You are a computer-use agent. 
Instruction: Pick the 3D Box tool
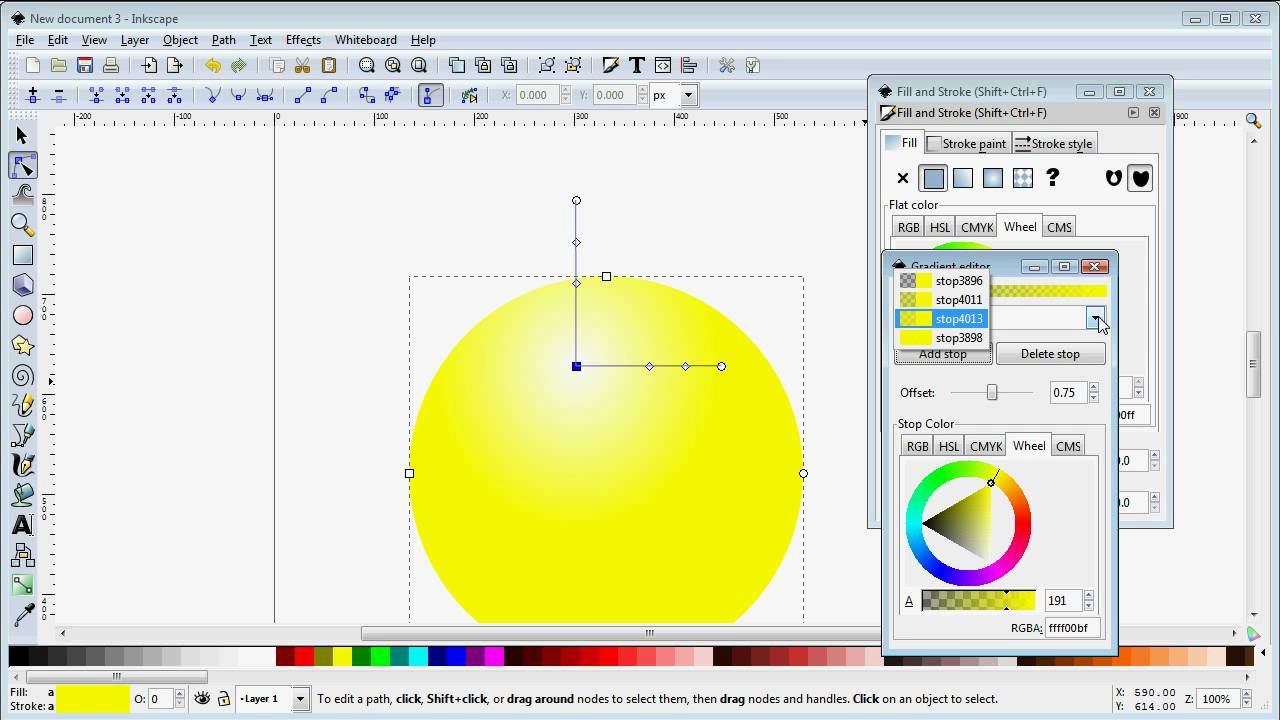(22, 285)
